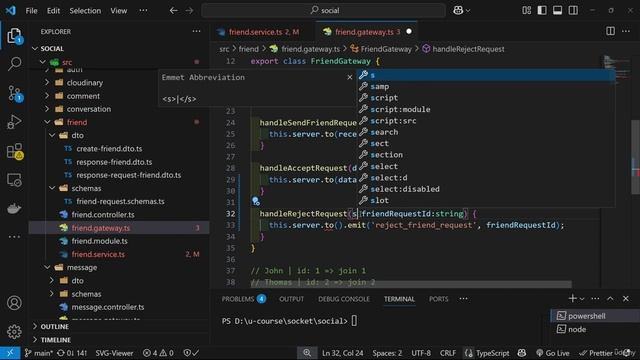Open Source Control view in activity bar
The image size is (640, 360).
coord(14,93)
